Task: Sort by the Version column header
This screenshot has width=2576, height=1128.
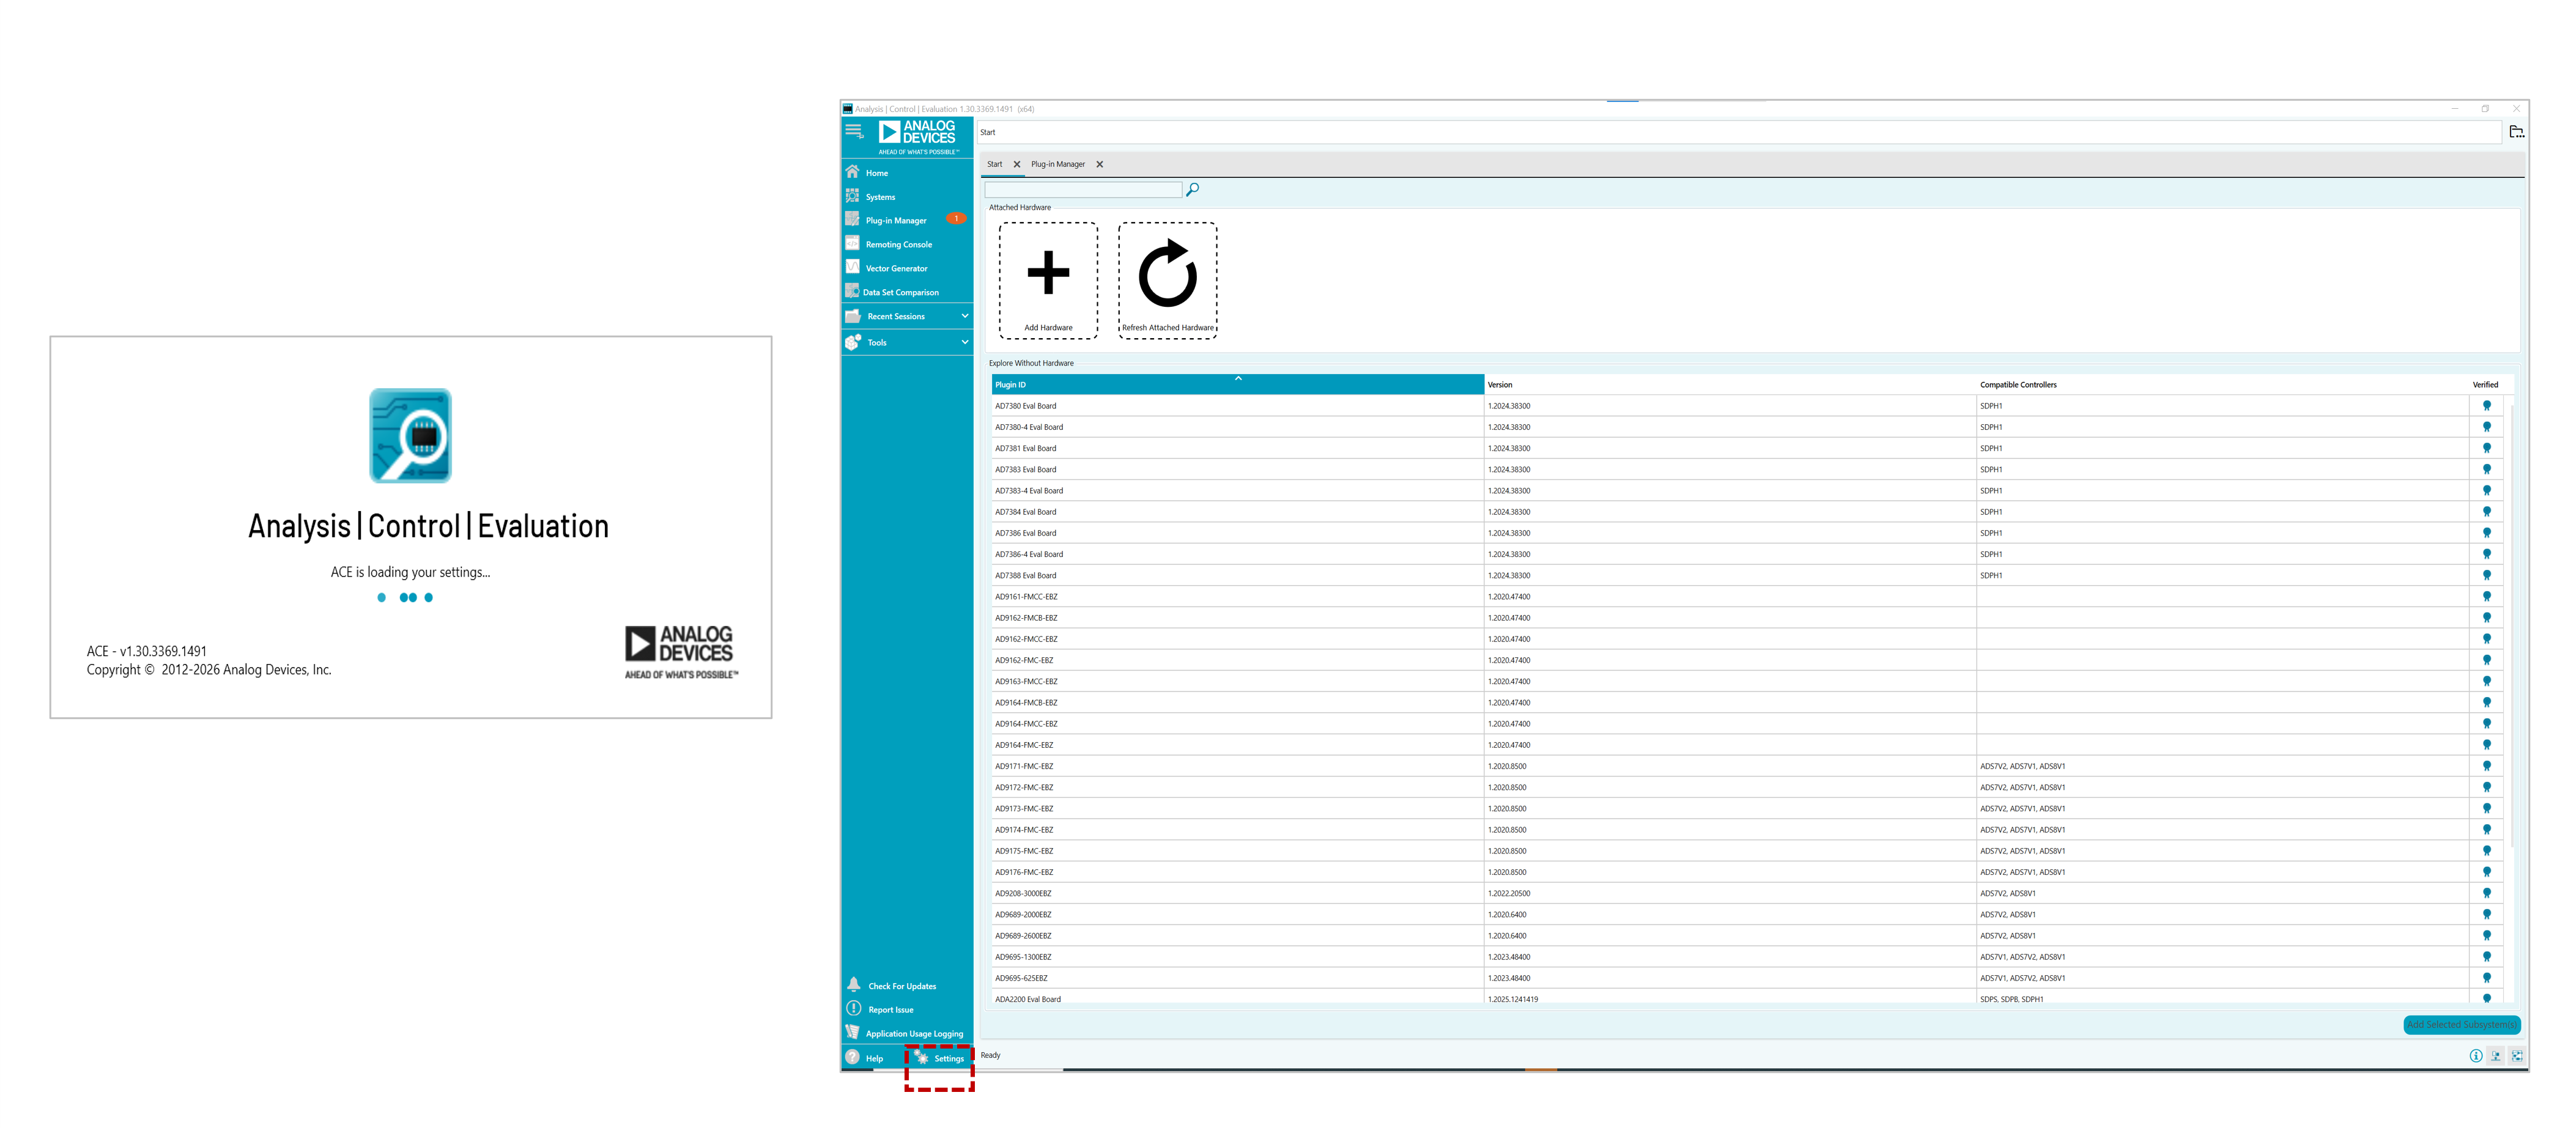Action: click(1729, 385)
